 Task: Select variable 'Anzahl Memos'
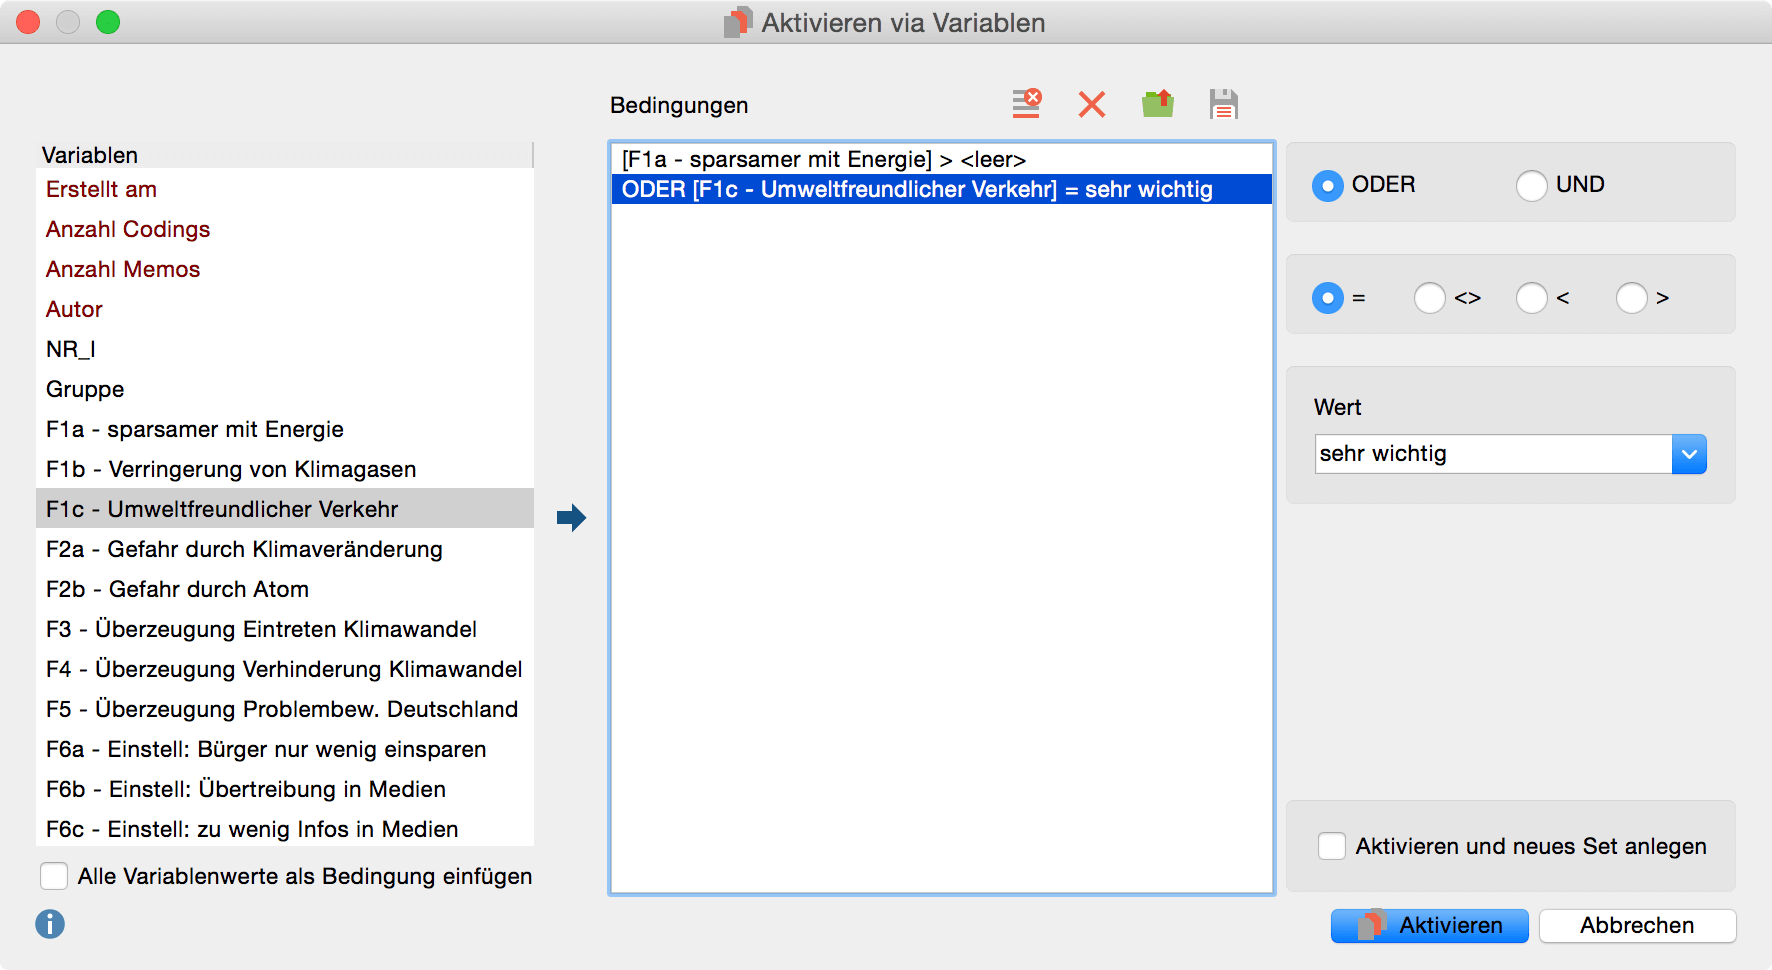tap(285, 269)
